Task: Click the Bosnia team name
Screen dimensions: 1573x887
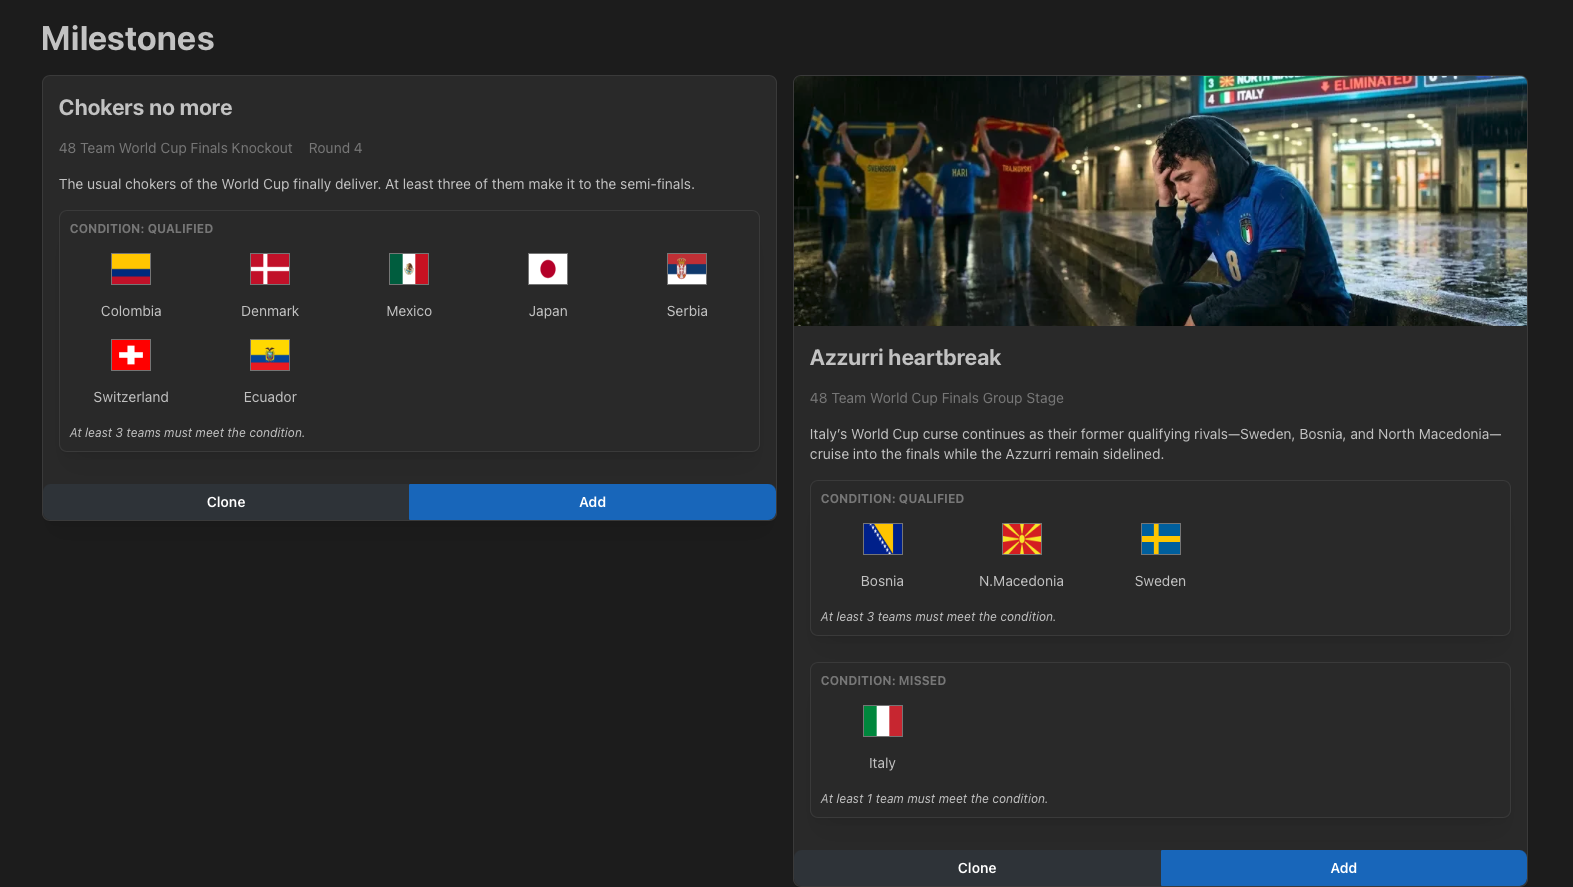Action: tap(882, 581)
